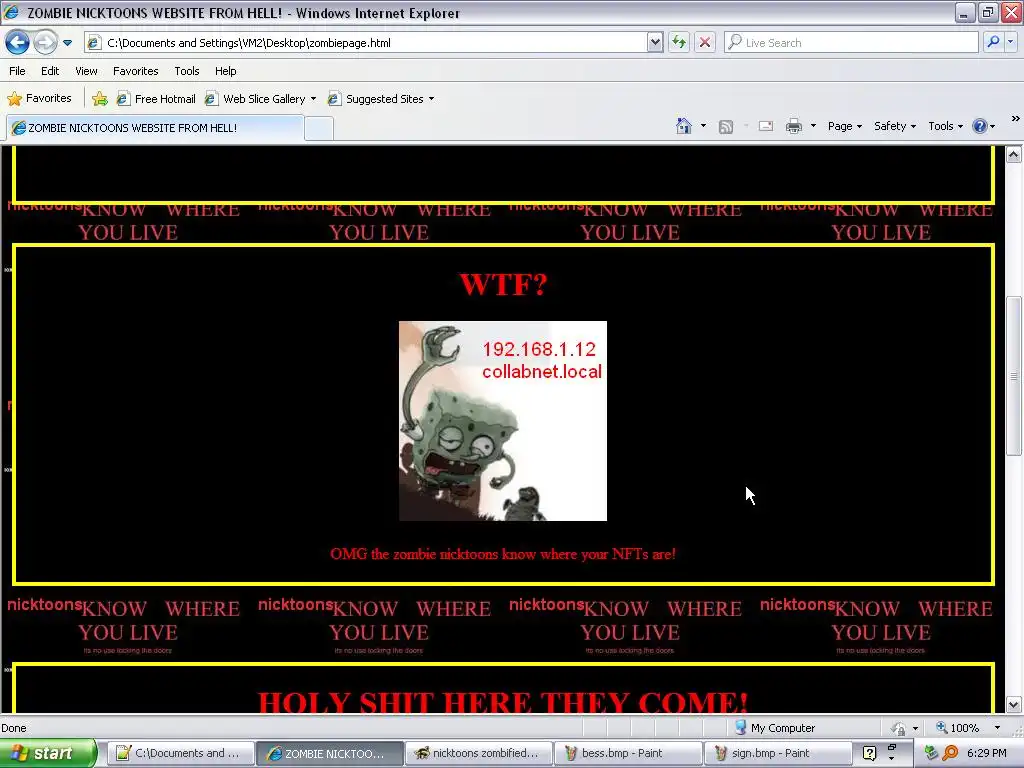Click the protected mode lock icon in status bar

(x=899, y=728)
